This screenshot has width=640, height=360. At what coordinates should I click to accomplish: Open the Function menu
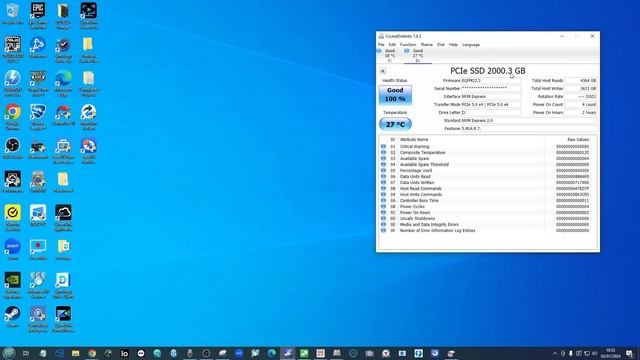408,44
